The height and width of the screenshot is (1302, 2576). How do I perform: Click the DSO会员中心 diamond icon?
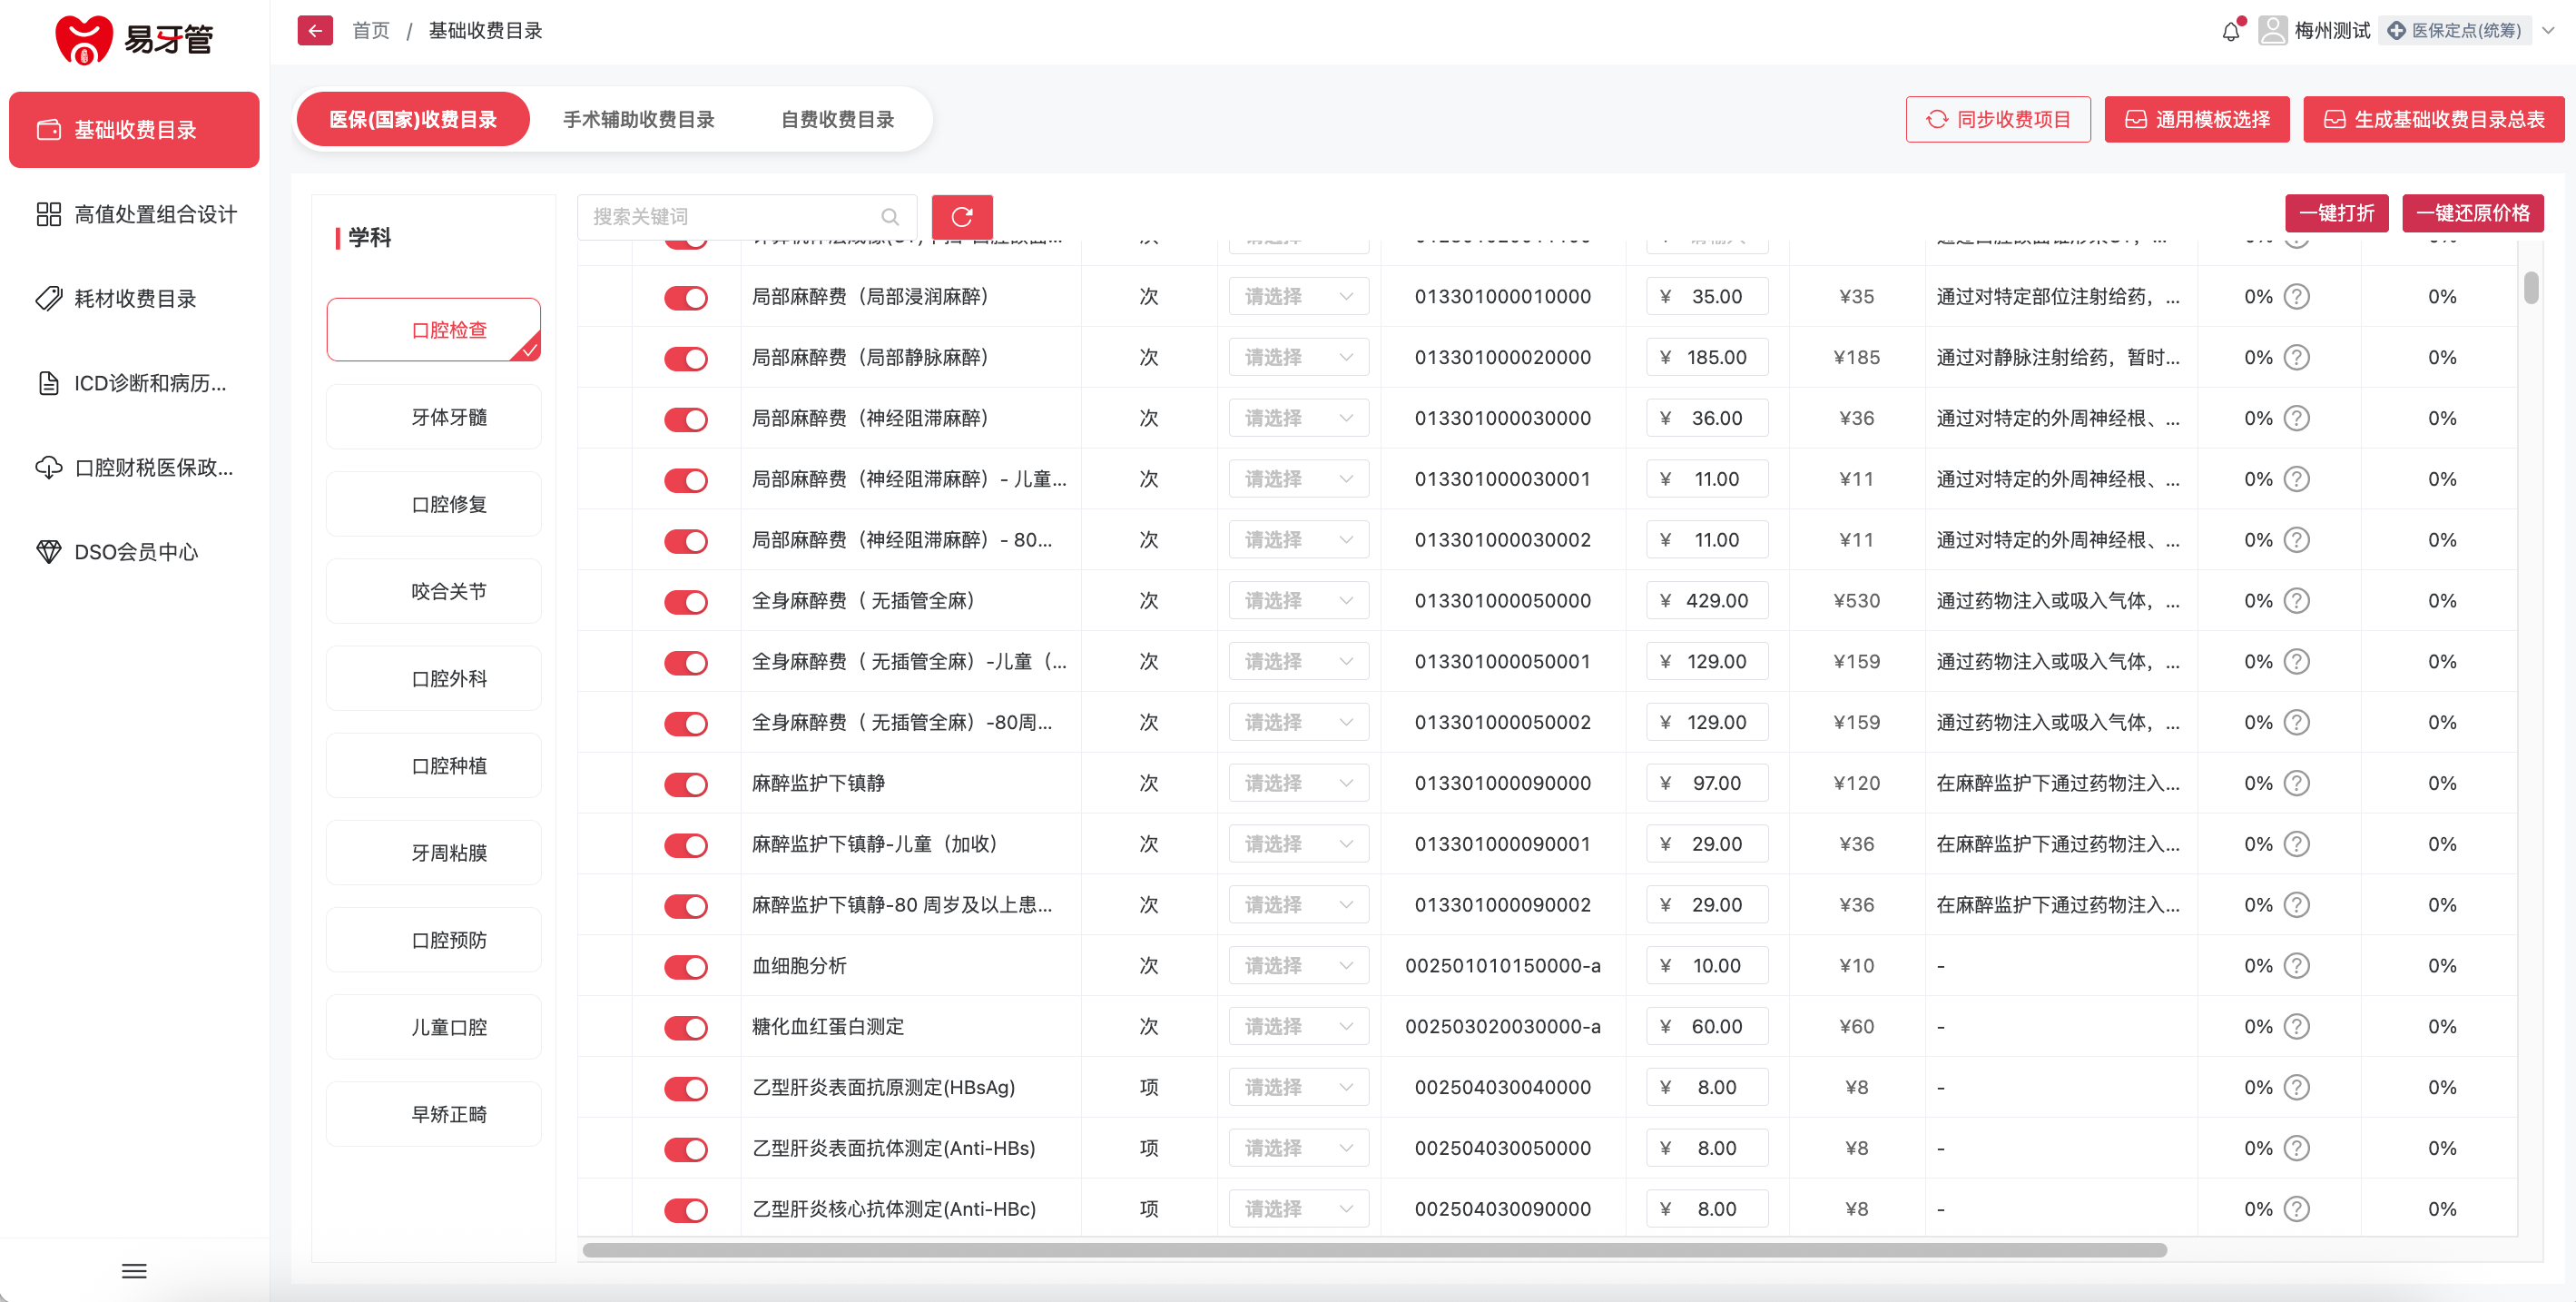pos(48,552)
